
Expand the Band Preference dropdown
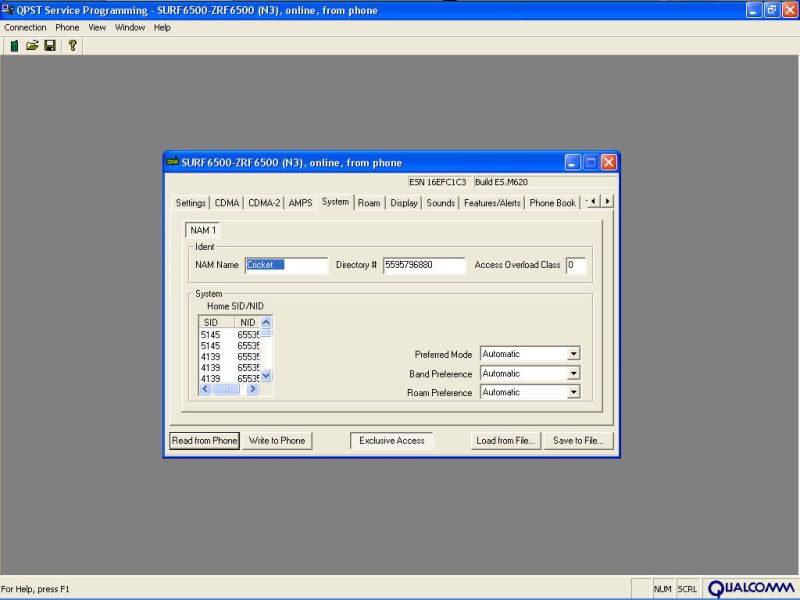click(573, 373)
